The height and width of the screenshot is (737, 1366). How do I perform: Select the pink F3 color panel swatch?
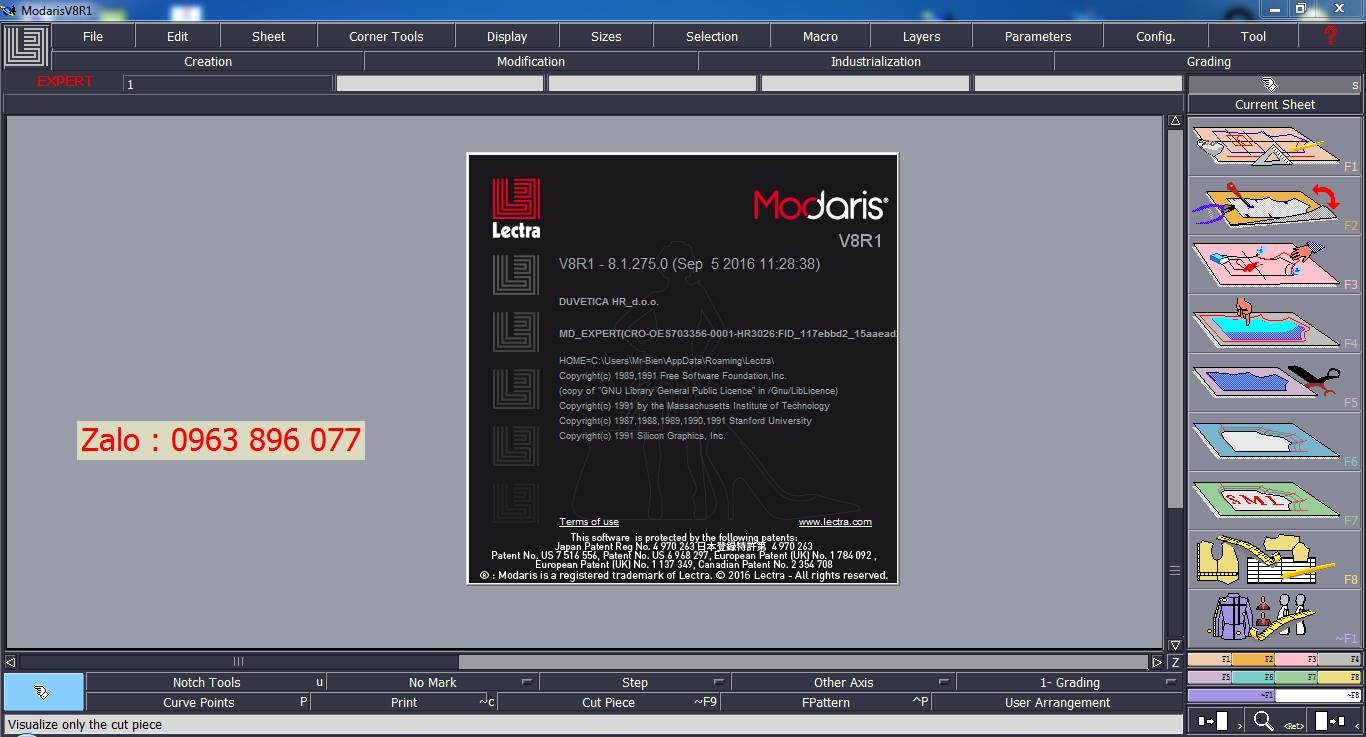pyautogui.click(x=1296, y=659)
